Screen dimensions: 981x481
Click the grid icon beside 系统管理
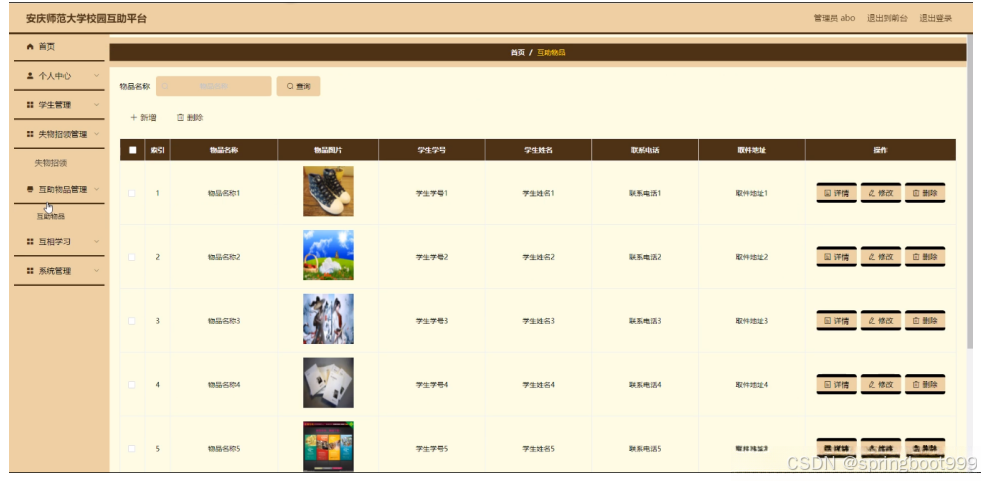pos(29,271)
